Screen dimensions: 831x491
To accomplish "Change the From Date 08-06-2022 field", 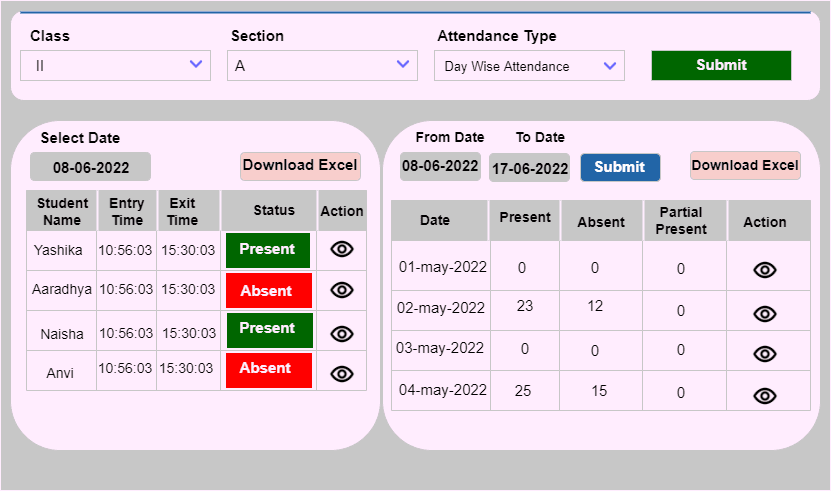I will (440, 166).
